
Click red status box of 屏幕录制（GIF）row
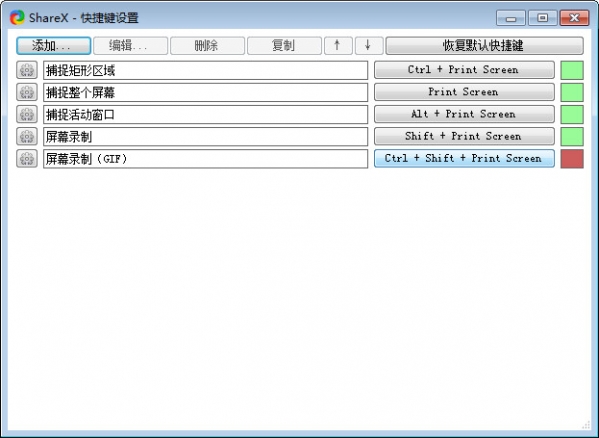[572, 159]
